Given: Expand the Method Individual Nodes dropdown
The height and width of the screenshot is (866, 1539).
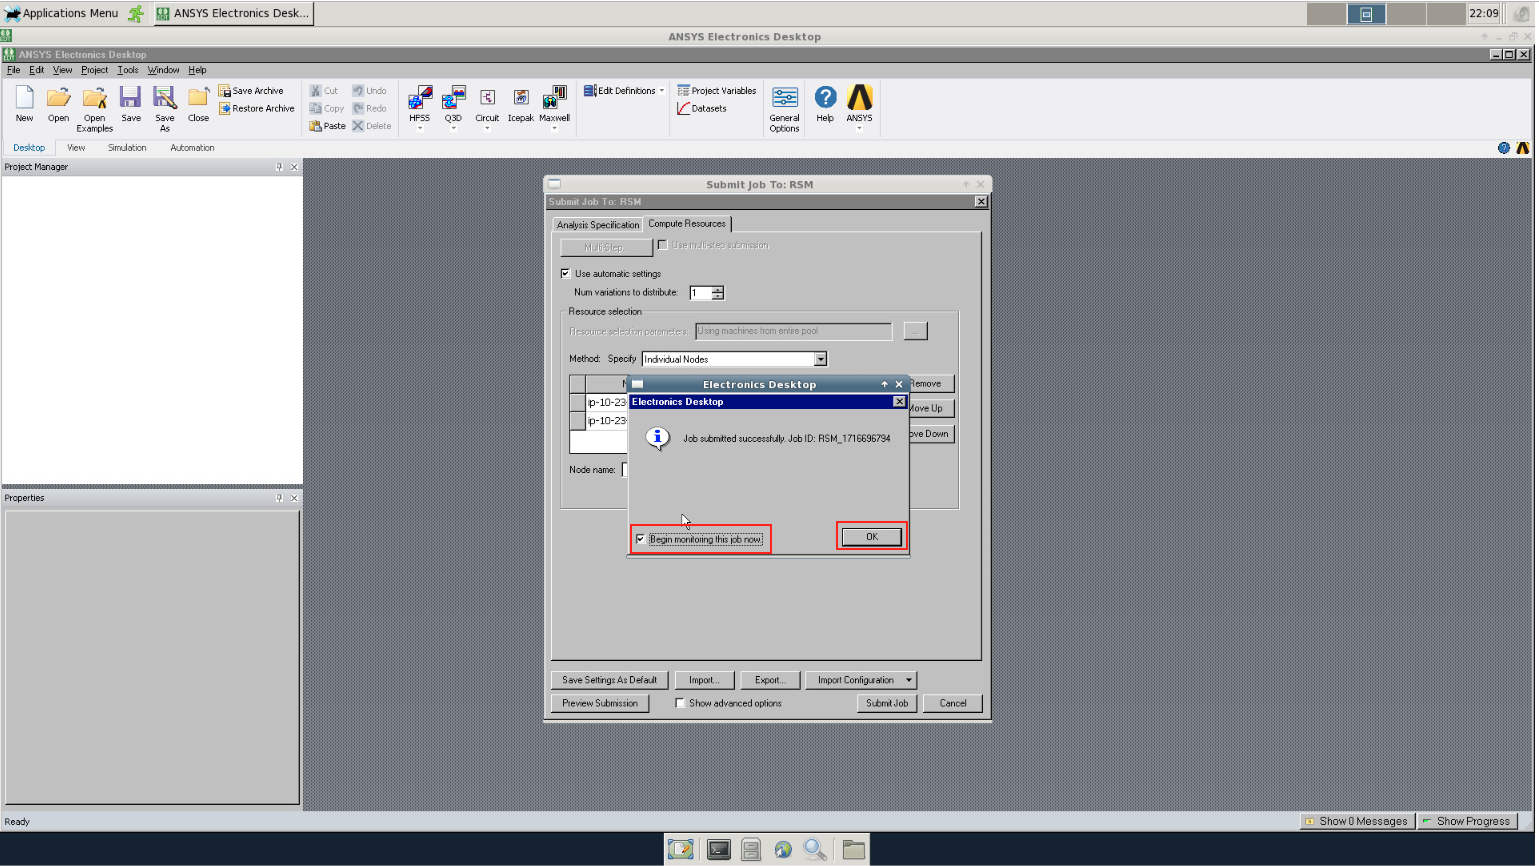Looking at the screenshot, I should click(x=820, y=359).
